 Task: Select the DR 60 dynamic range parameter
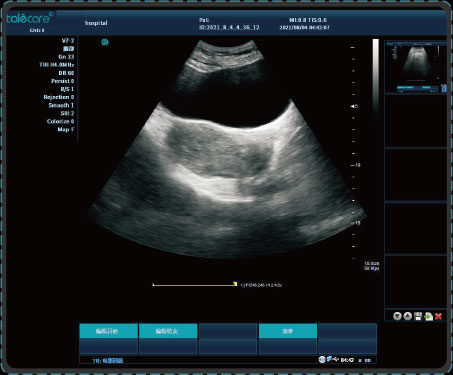tap(66, 73)
